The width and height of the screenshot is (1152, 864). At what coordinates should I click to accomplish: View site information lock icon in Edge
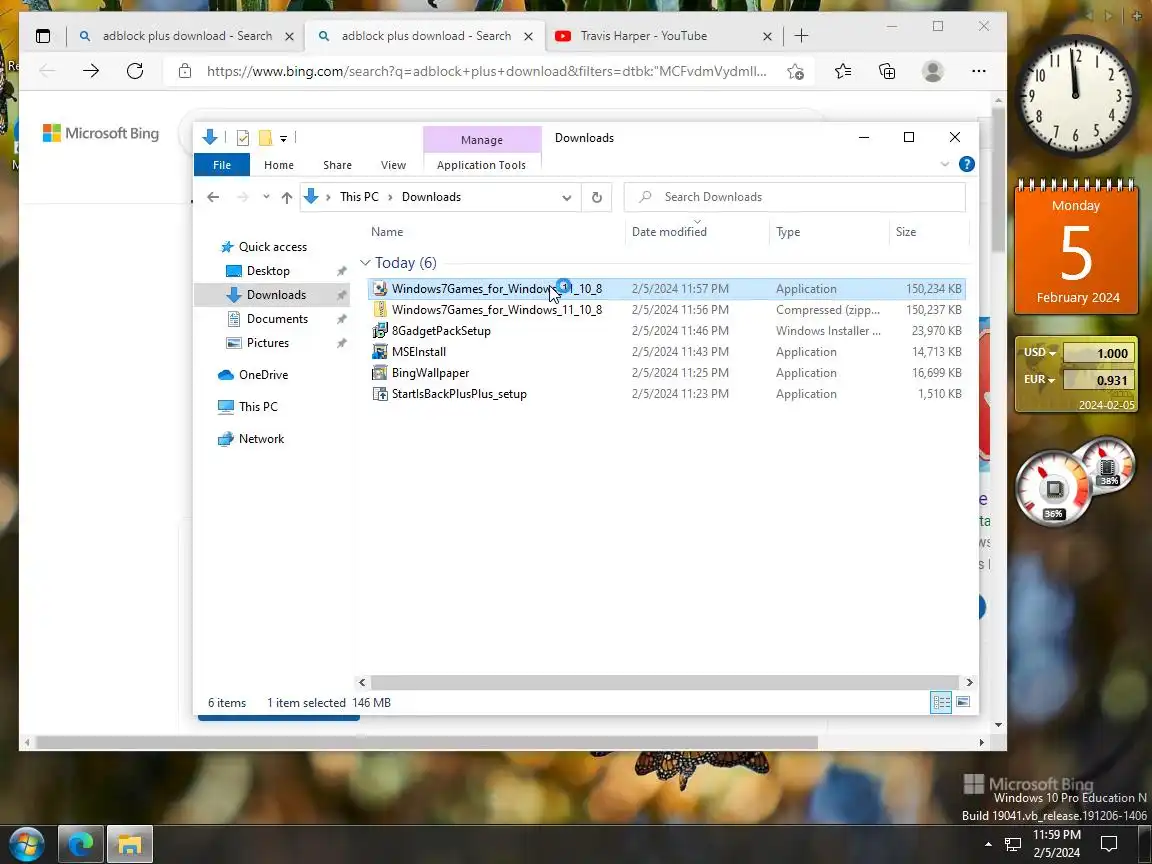[185, 71]
